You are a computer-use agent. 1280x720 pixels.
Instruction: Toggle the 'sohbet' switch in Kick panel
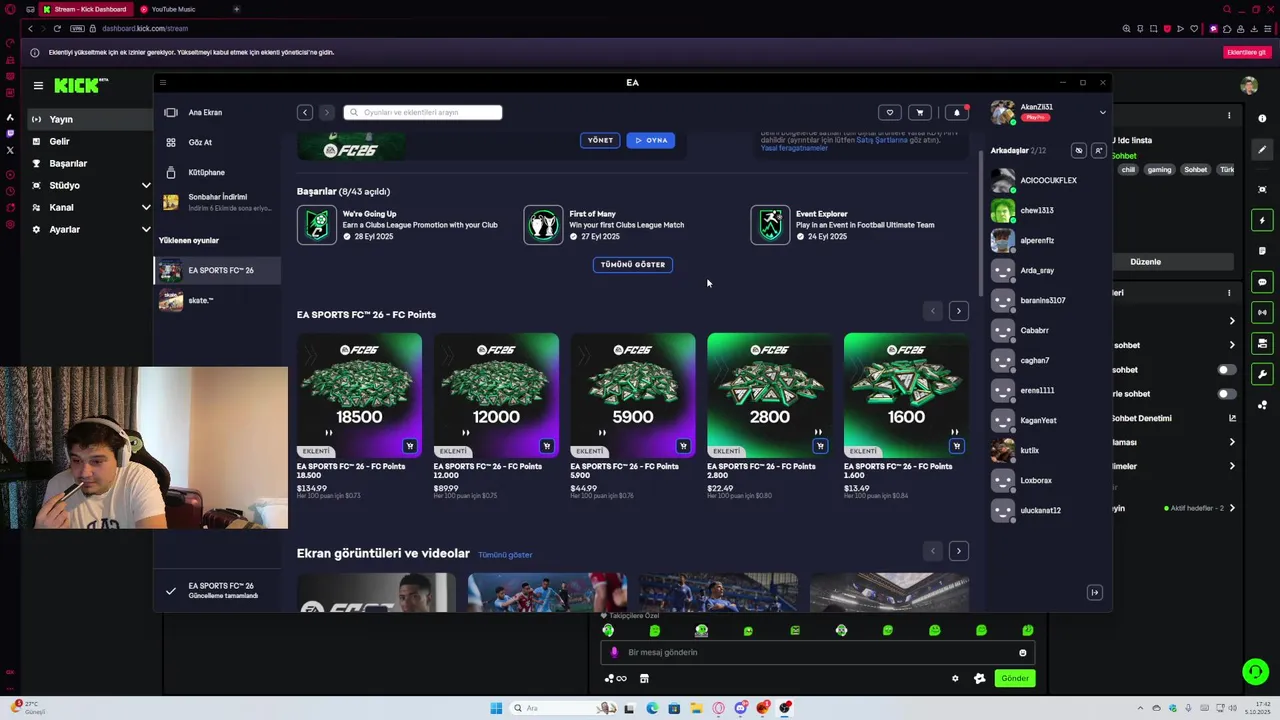tap(1226, 370)
